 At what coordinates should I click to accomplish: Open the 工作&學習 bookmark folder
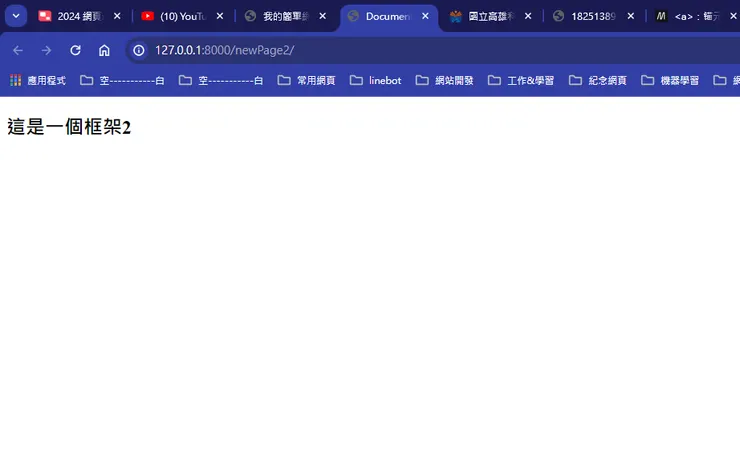[x=521, y=80]
